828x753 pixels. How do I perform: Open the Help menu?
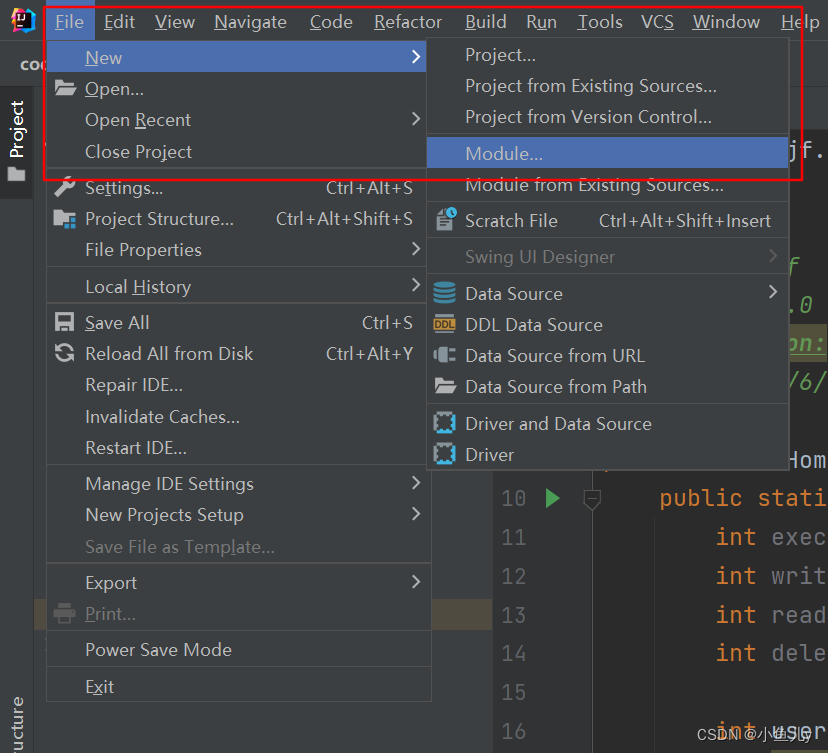(x=800, y=22)
